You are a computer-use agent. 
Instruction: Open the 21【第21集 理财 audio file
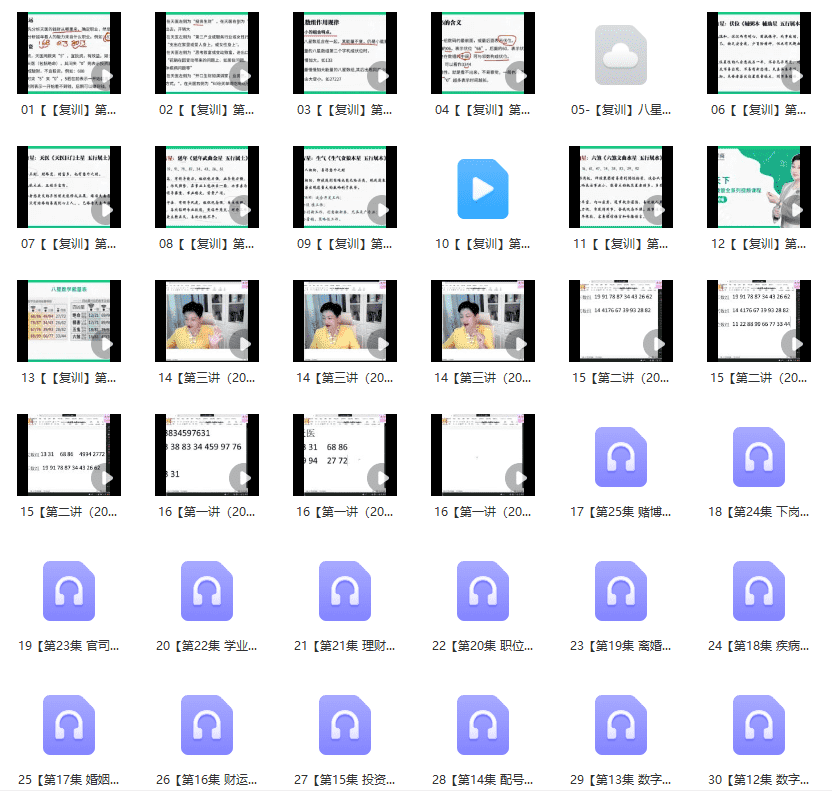[x=345, y=591]
